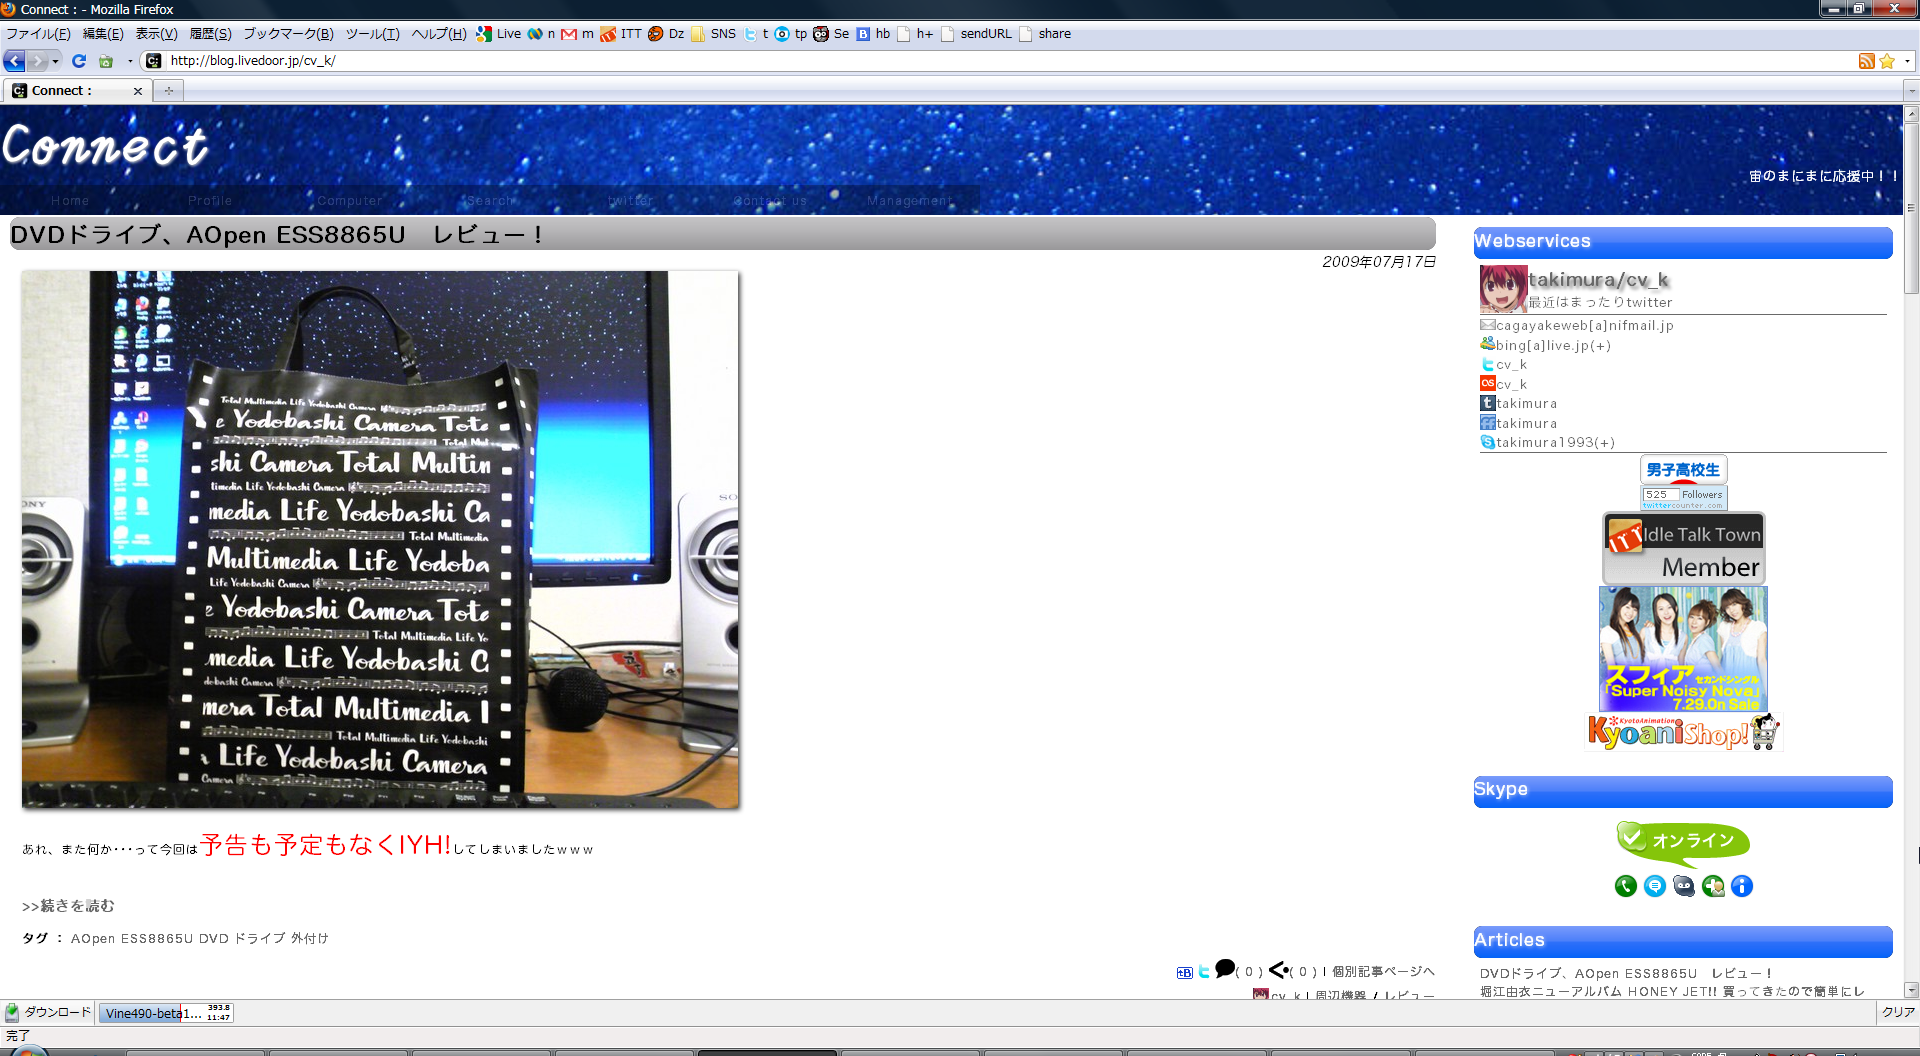The width and height of the screenshot is (1920, 1056).
Task: Click the スフィア Super Noisy Nova banner
Action: [1683, 649]
